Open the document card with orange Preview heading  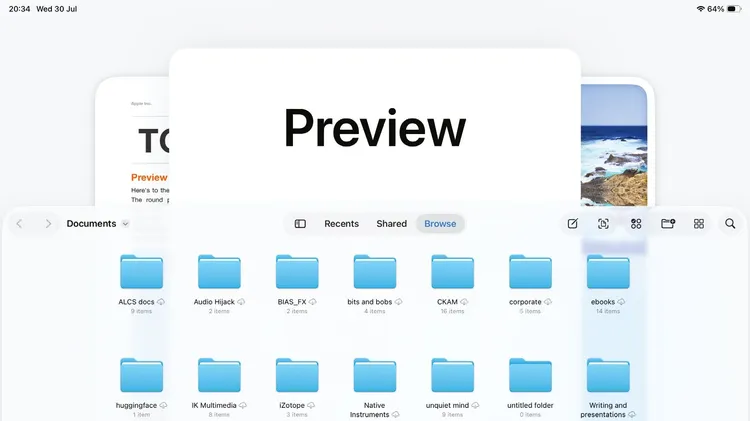(x=132, y=144)
